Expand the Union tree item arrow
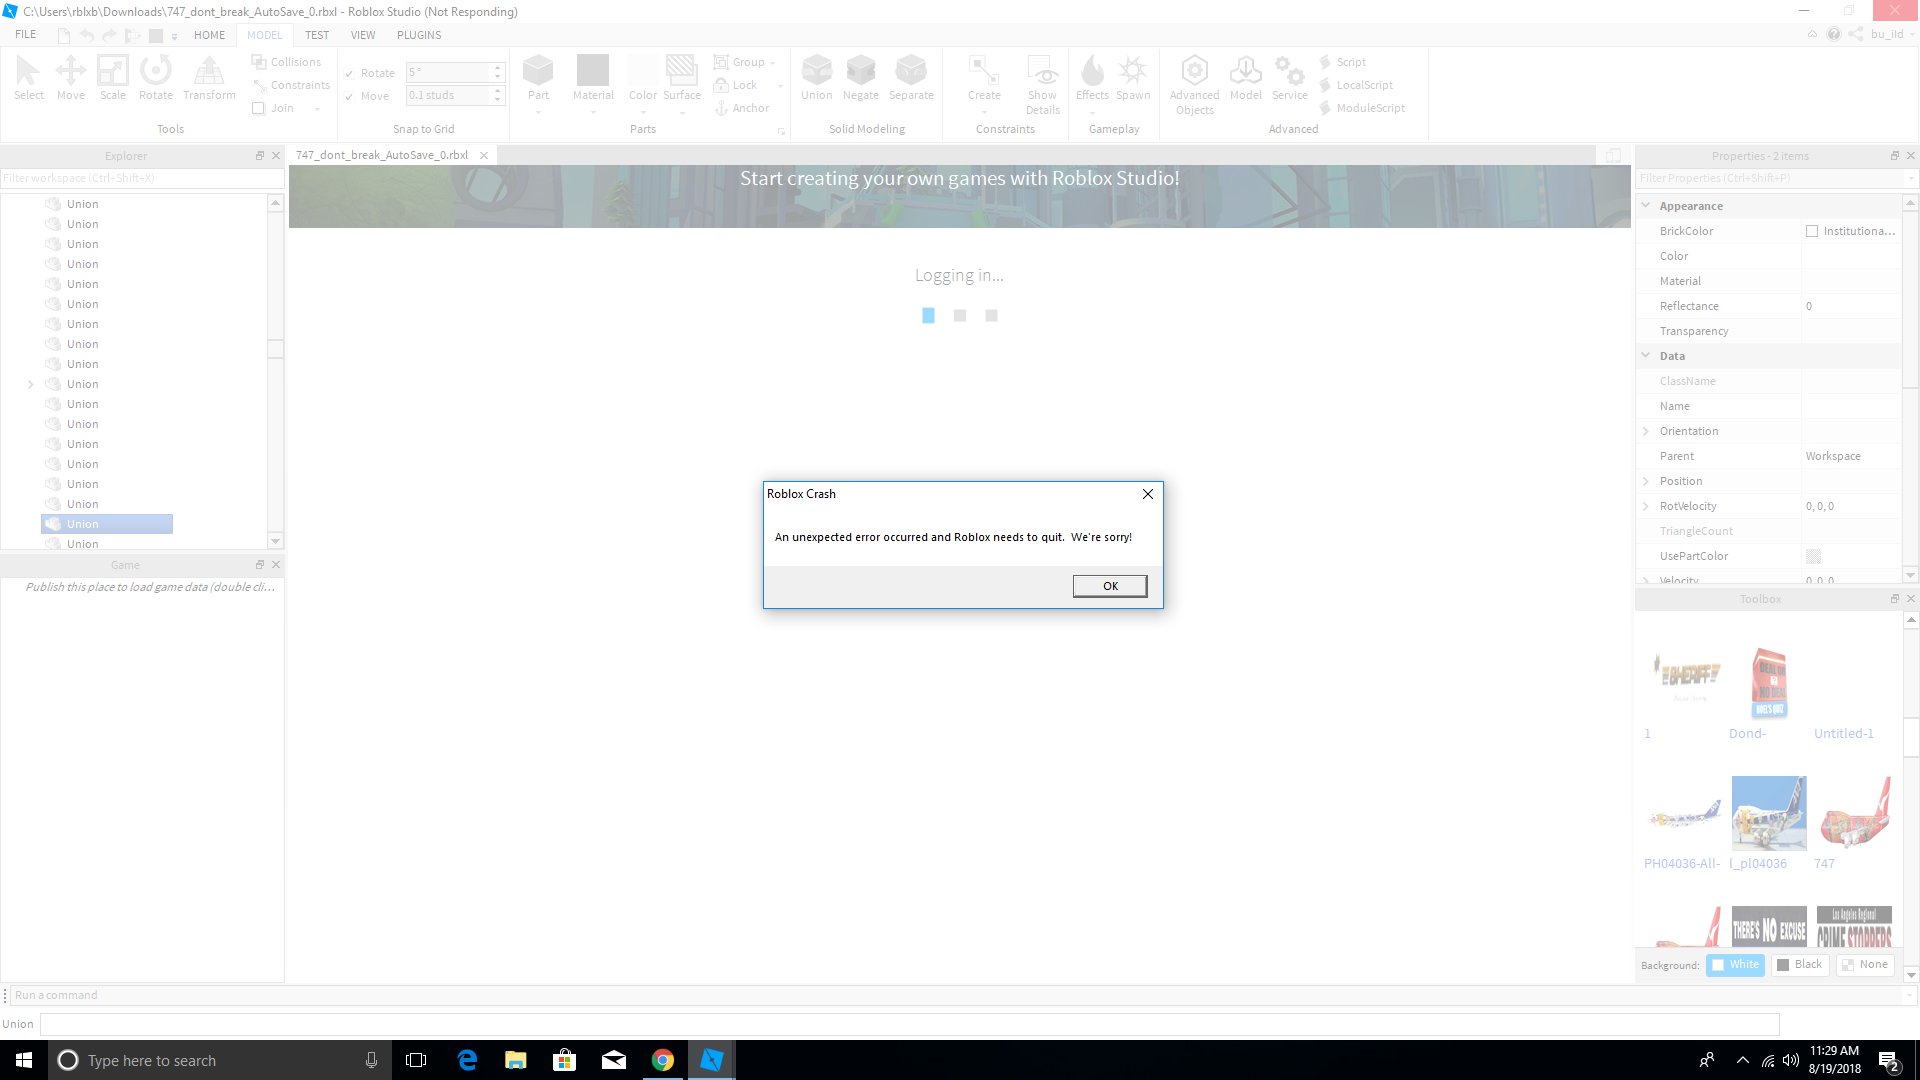 click(30, 384)
